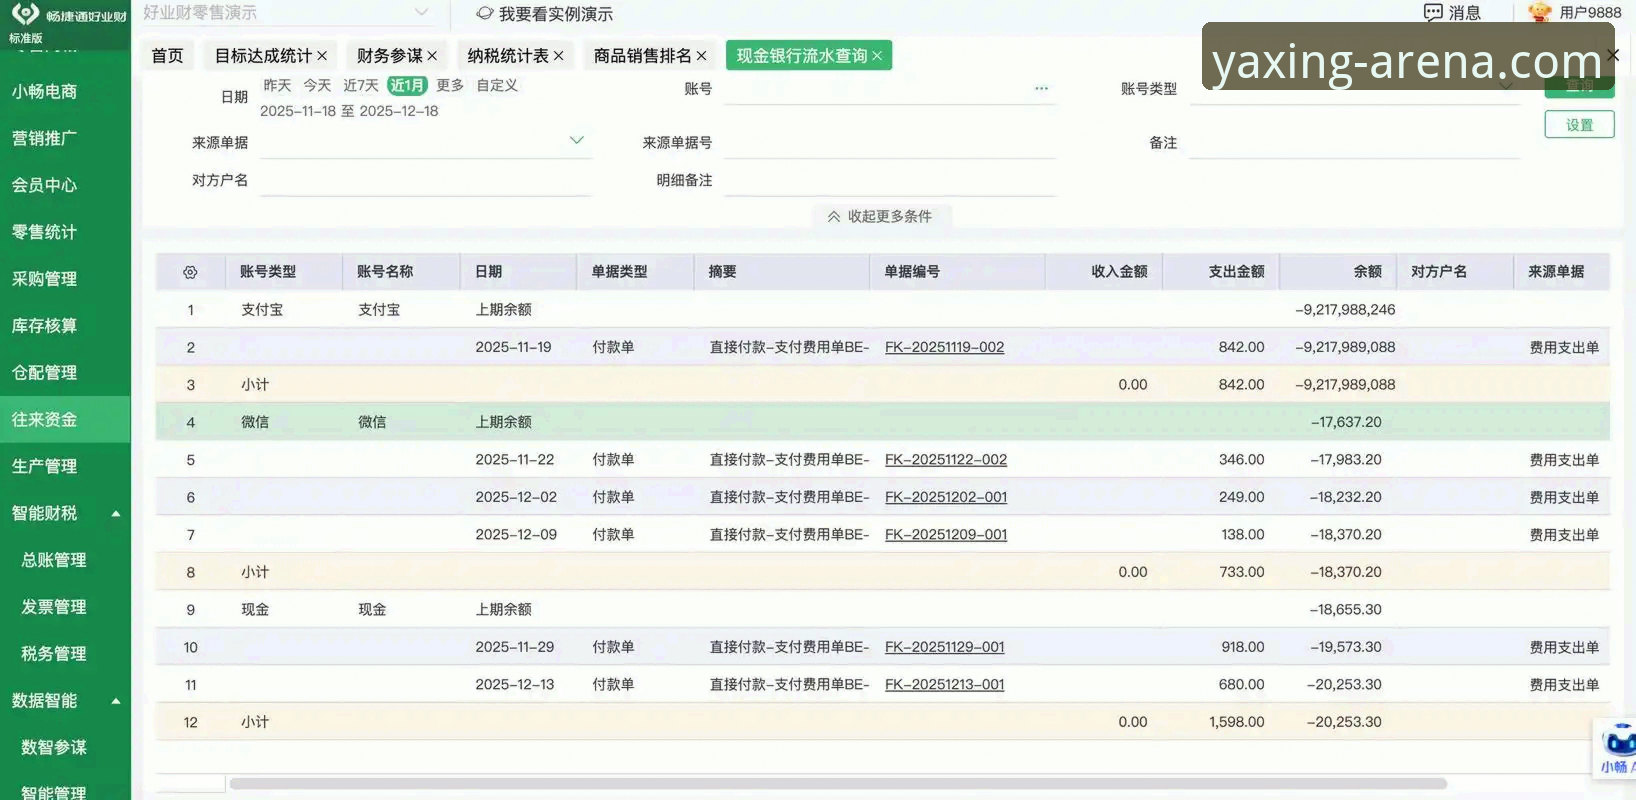Click the 备注 input field
The height and width of the screenshot is (800, 1636).
coord(1354,143)
